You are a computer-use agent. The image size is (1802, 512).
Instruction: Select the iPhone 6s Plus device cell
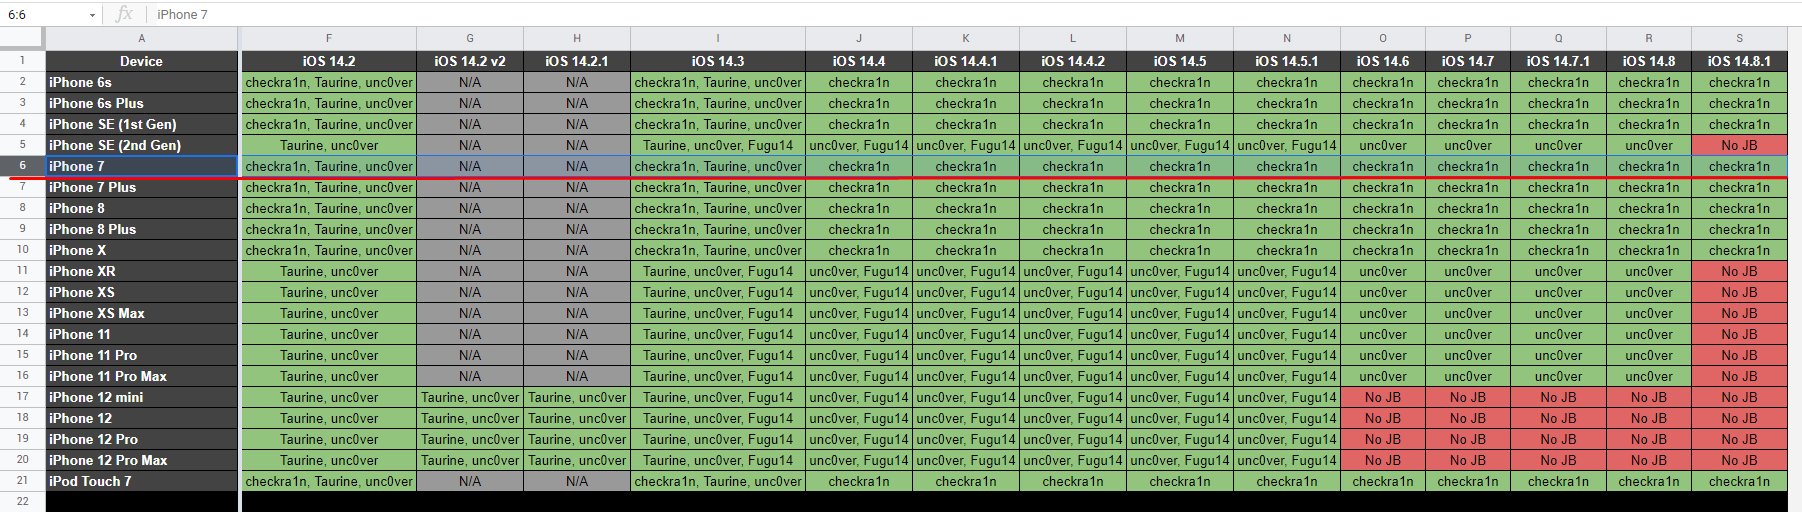point(142,103)
